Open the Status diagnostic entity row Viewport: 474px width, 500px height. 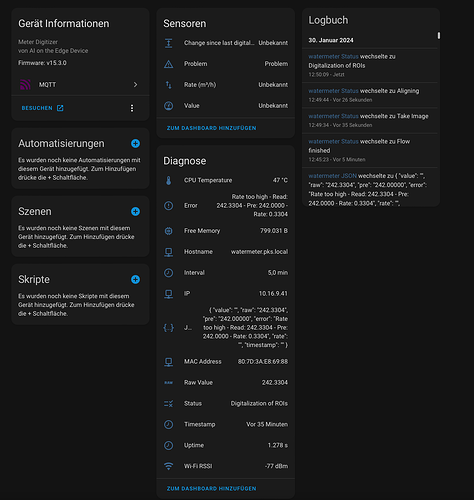coord(226,403)
